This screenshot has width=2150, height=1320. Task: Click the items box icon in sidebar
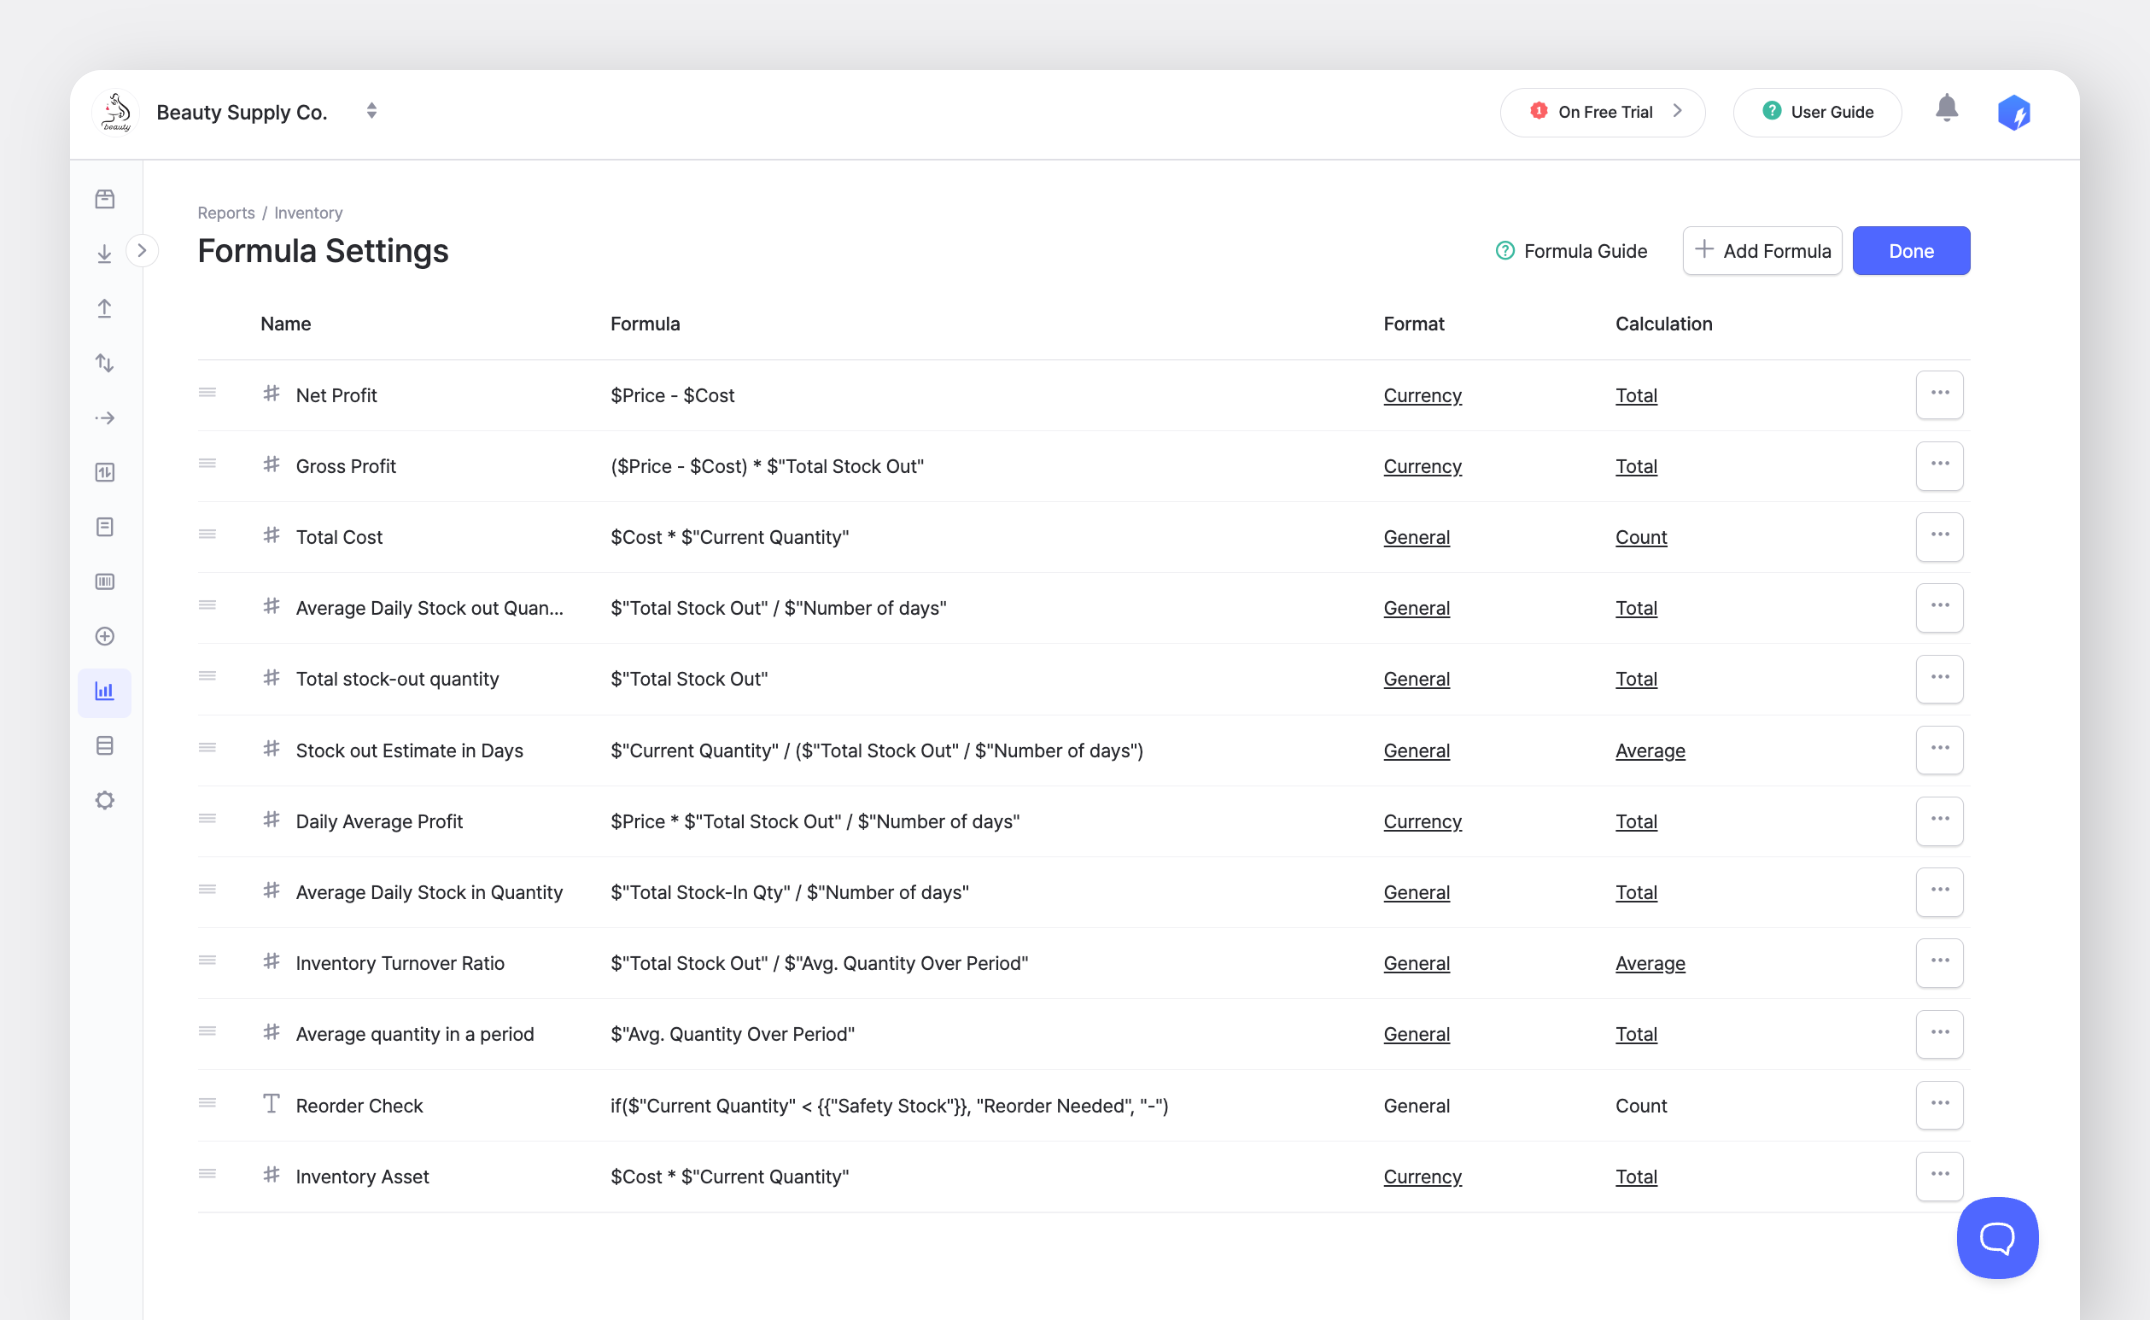pyautogui.click(x=104, y=199)
